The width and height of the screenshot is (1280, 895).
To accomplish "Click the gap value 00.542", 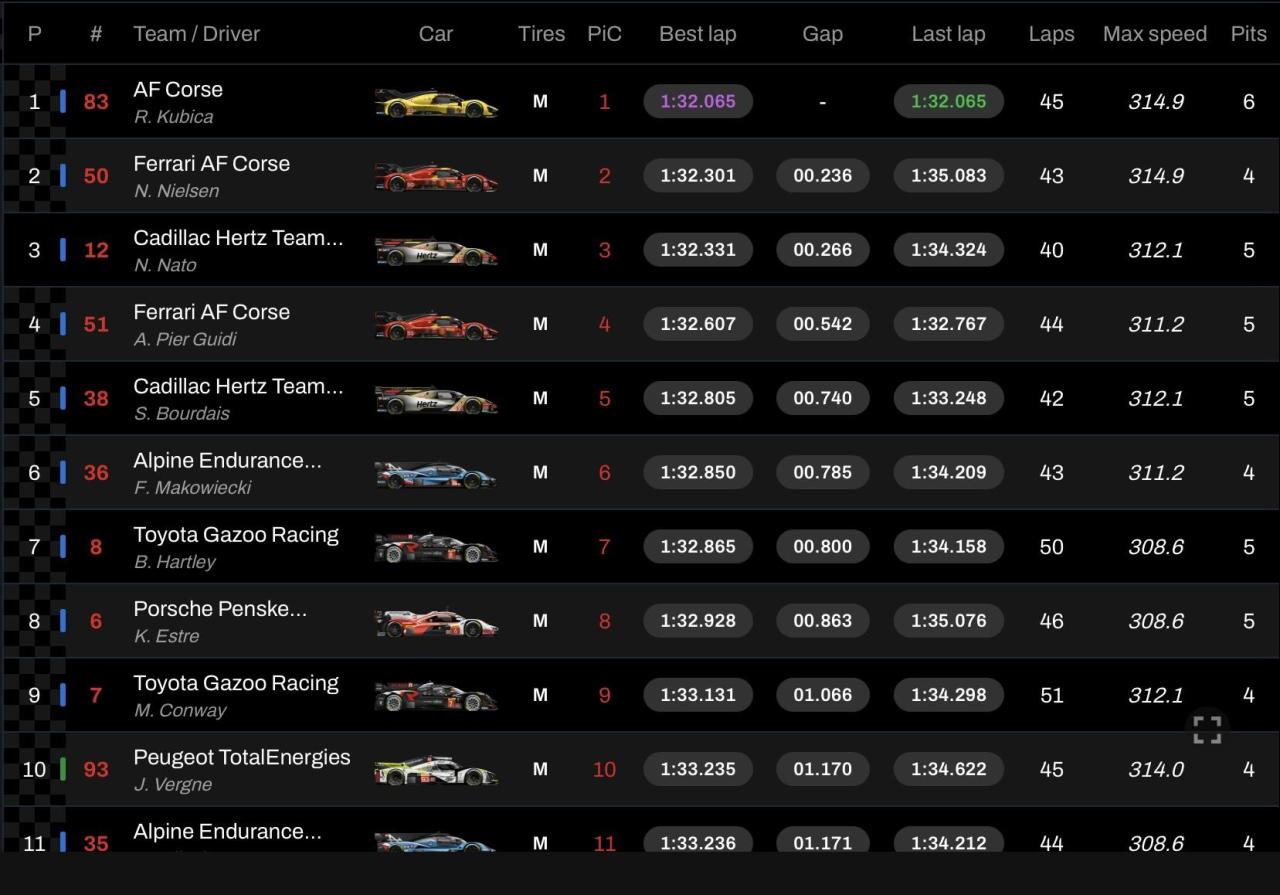I will point(823,324).
